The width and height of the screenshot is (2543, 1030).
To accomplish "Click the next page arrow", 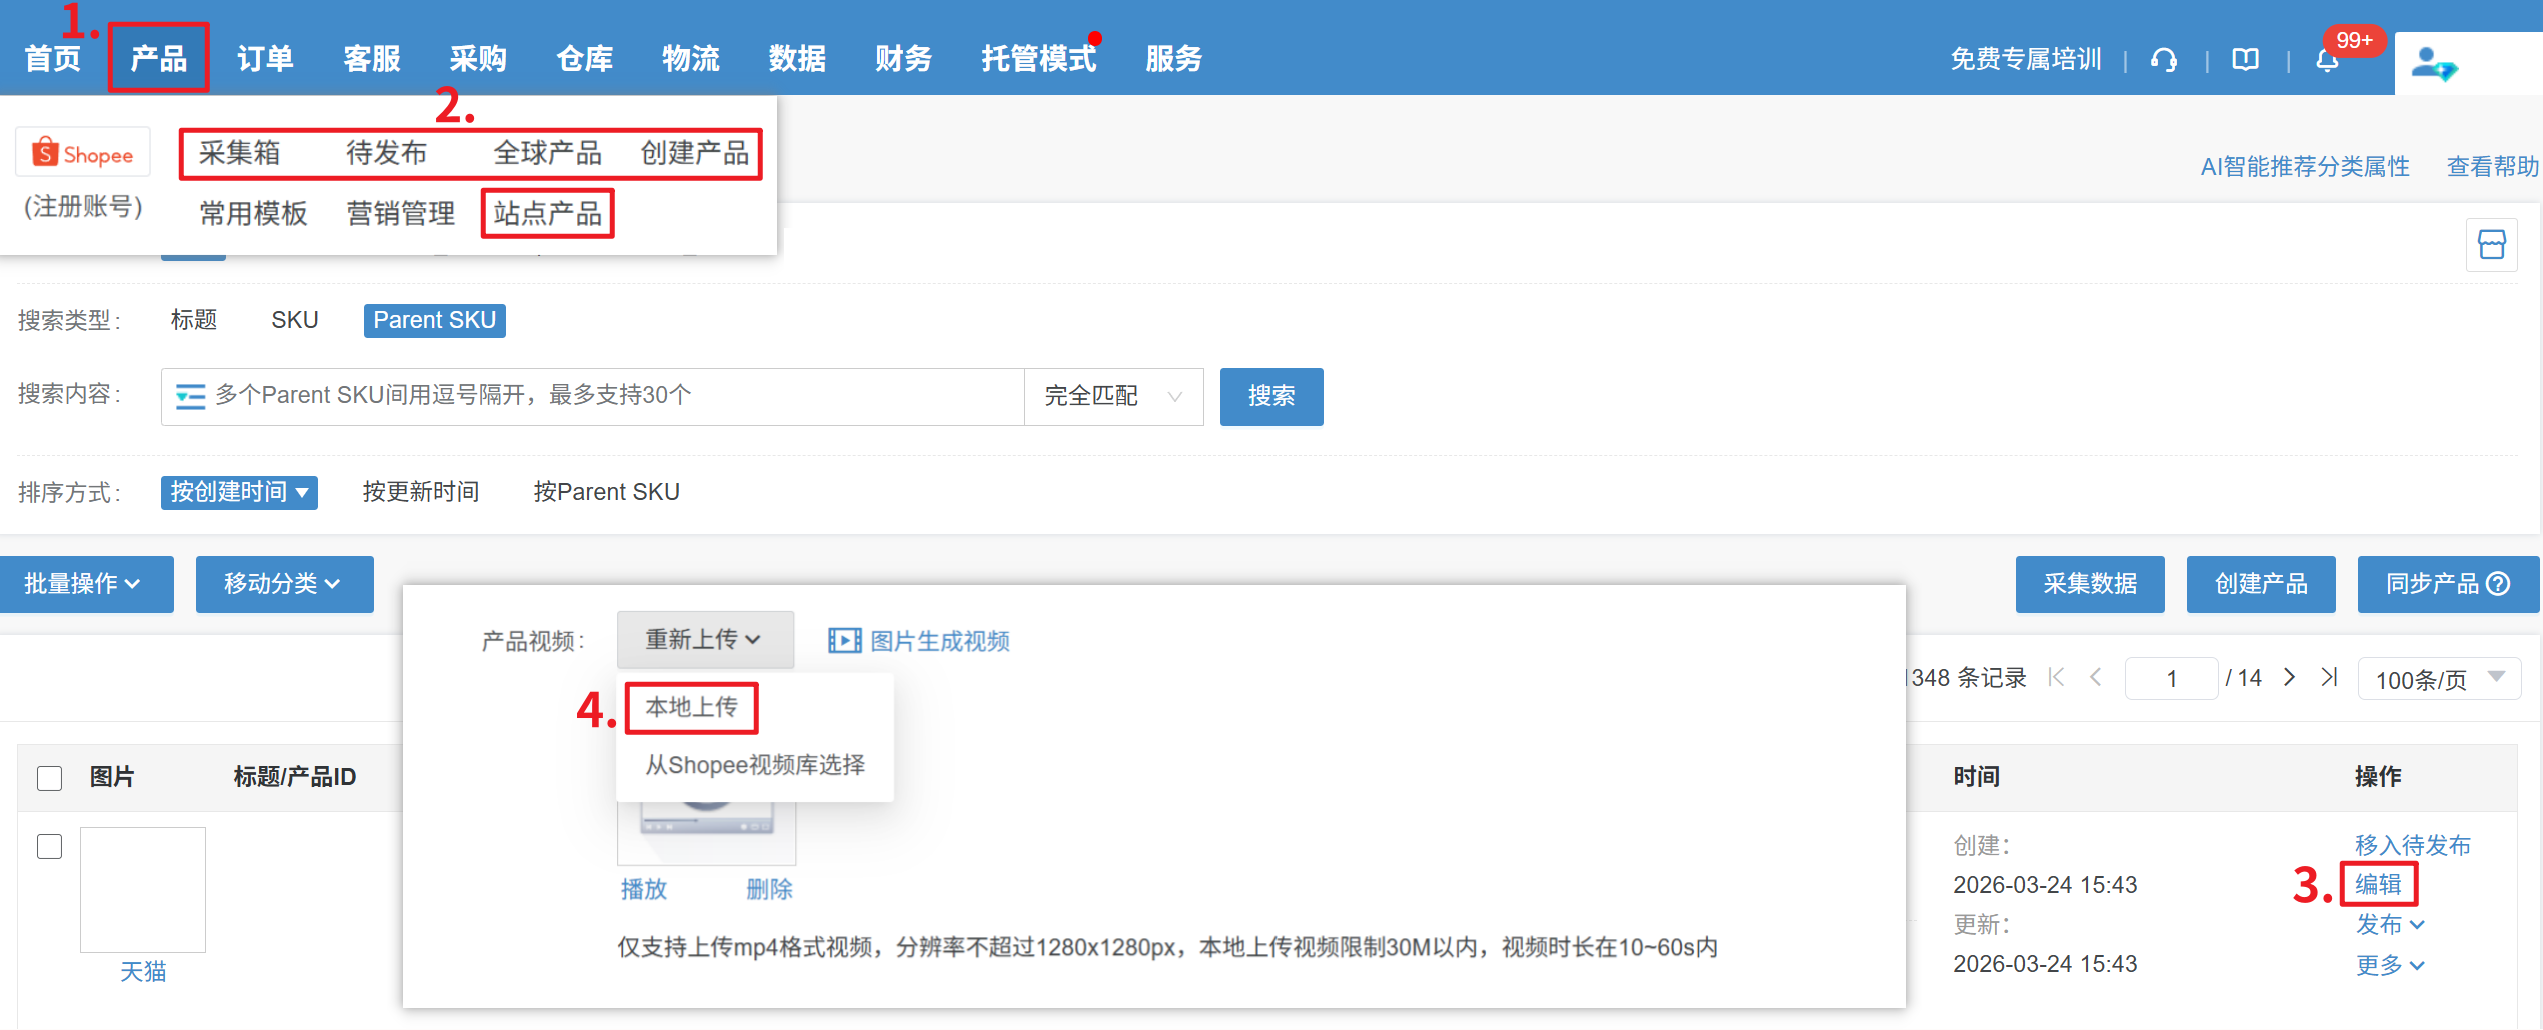I will pos(2289,678).
